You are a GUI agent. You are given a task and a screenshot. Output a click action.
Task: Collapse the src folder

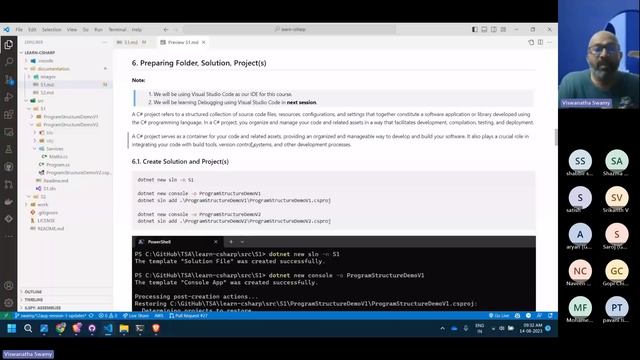40,100
